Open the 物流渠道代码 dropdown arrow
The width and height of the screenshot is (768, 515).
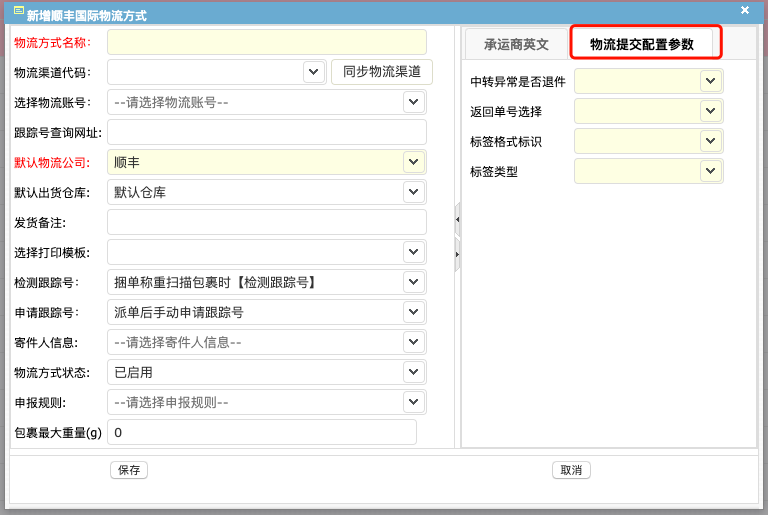point(314,72)
